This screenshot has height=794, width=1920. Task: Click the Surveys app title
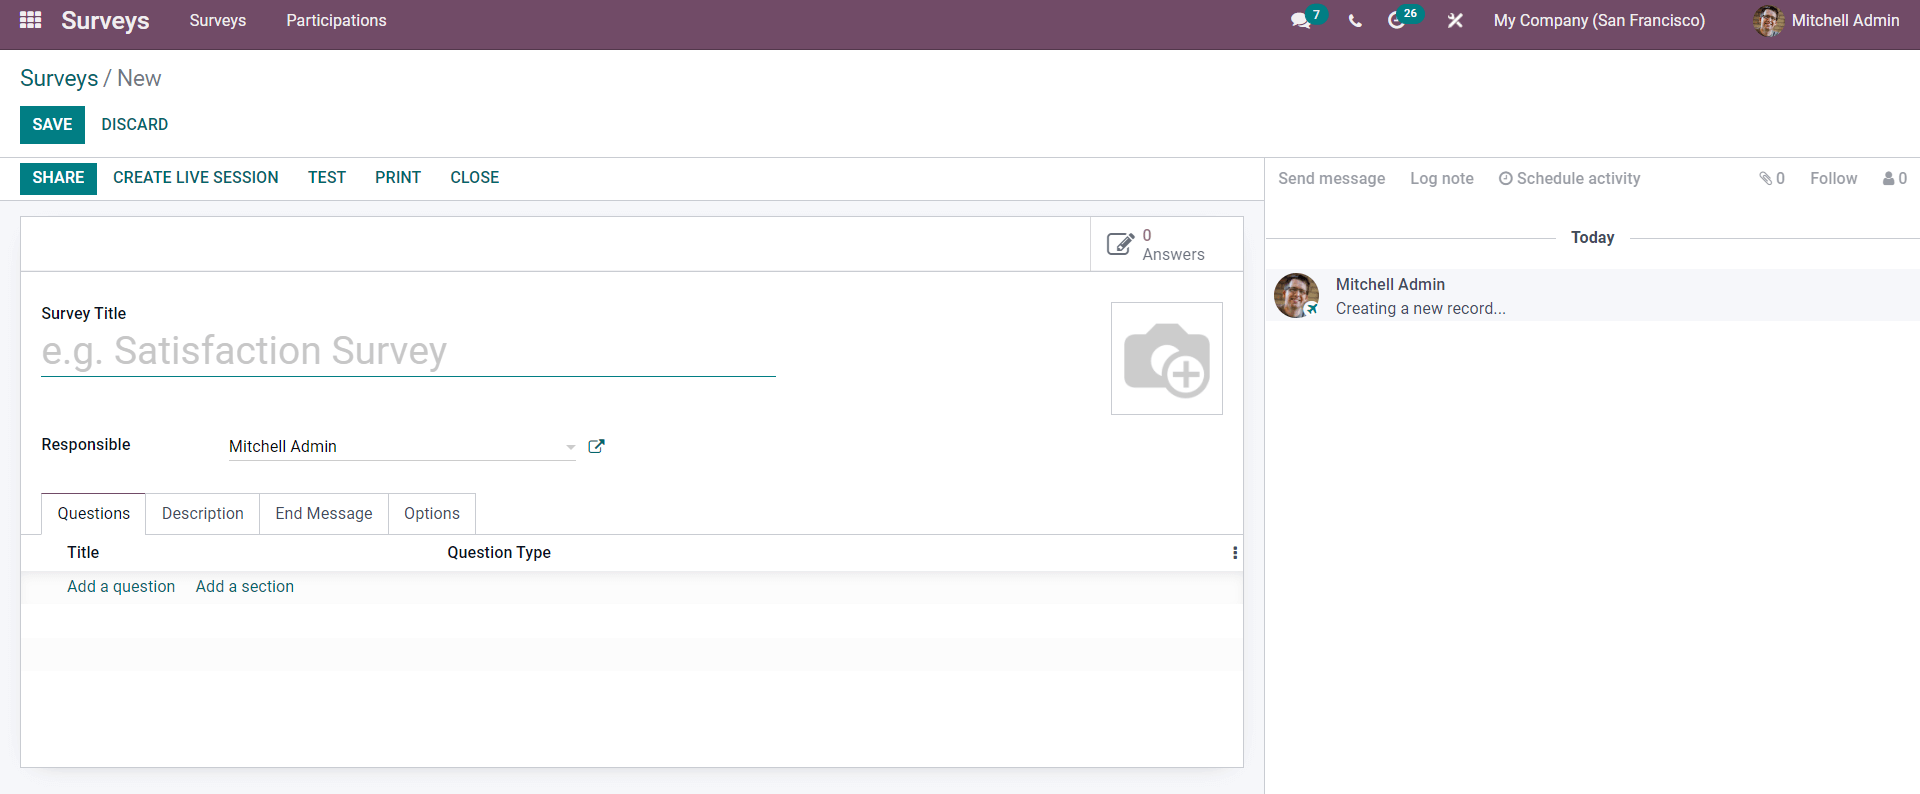tap(105, 20)
